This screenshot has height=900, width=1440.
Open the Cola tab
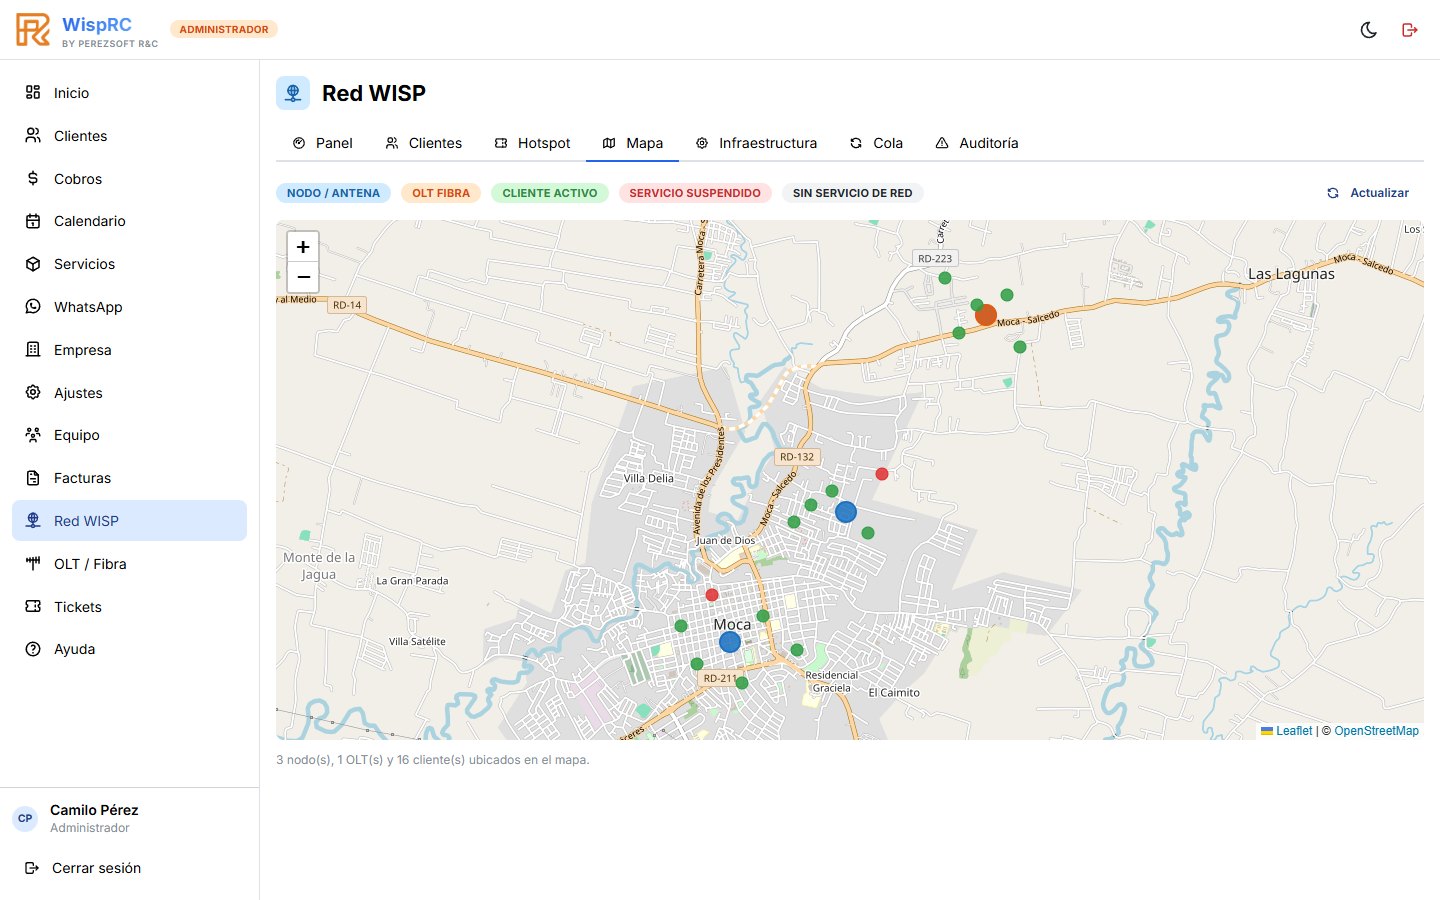click(876, 143)
